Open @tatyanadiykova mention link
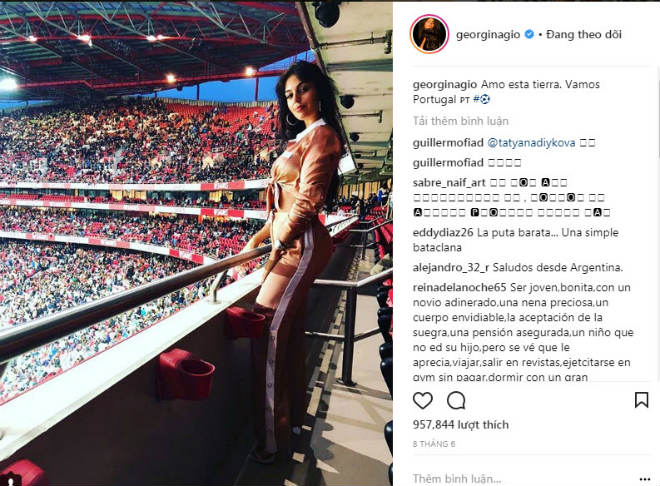 pyautogui.click(x=531, y=143)
